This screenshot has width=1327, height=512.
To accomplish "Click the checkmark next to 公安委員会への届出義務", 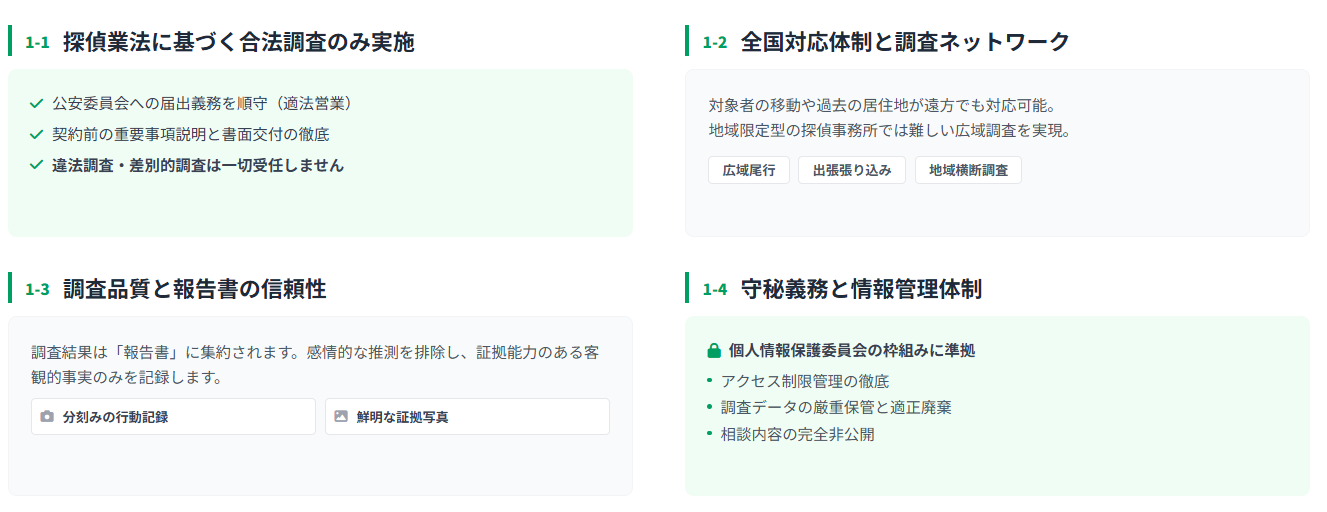I will pos(37,103).
